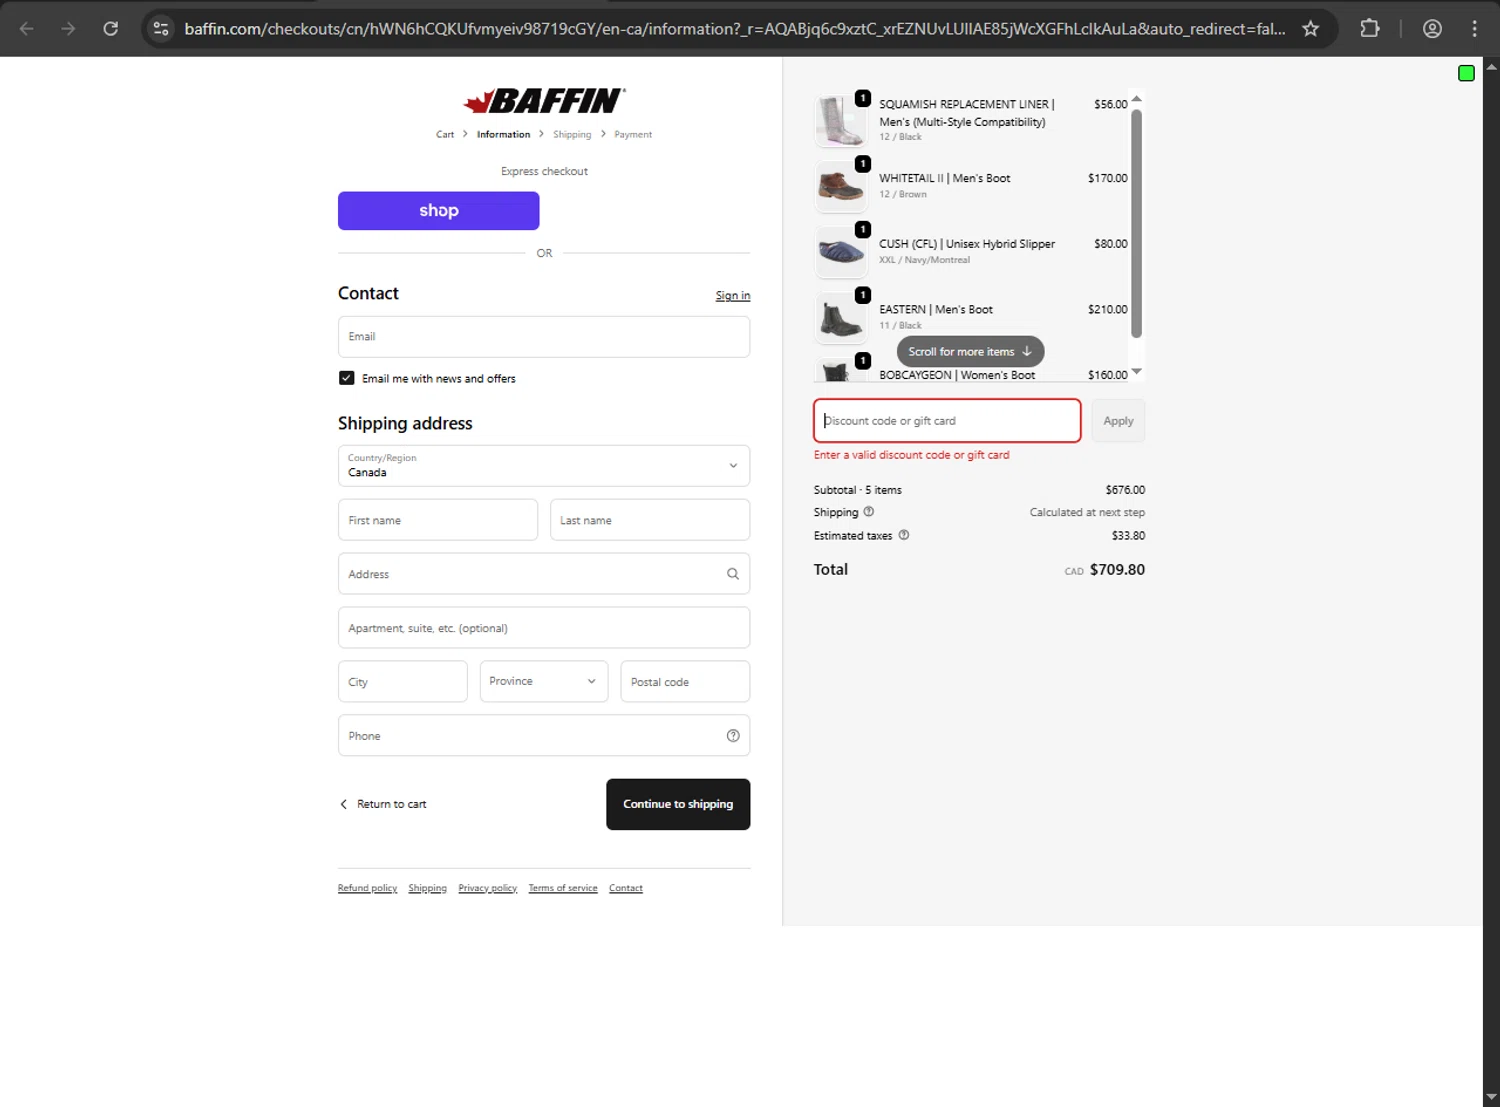Screen dimensions: 1500x1107
Task: Click the $709.80 total amount
Action: coord(1117,570)
